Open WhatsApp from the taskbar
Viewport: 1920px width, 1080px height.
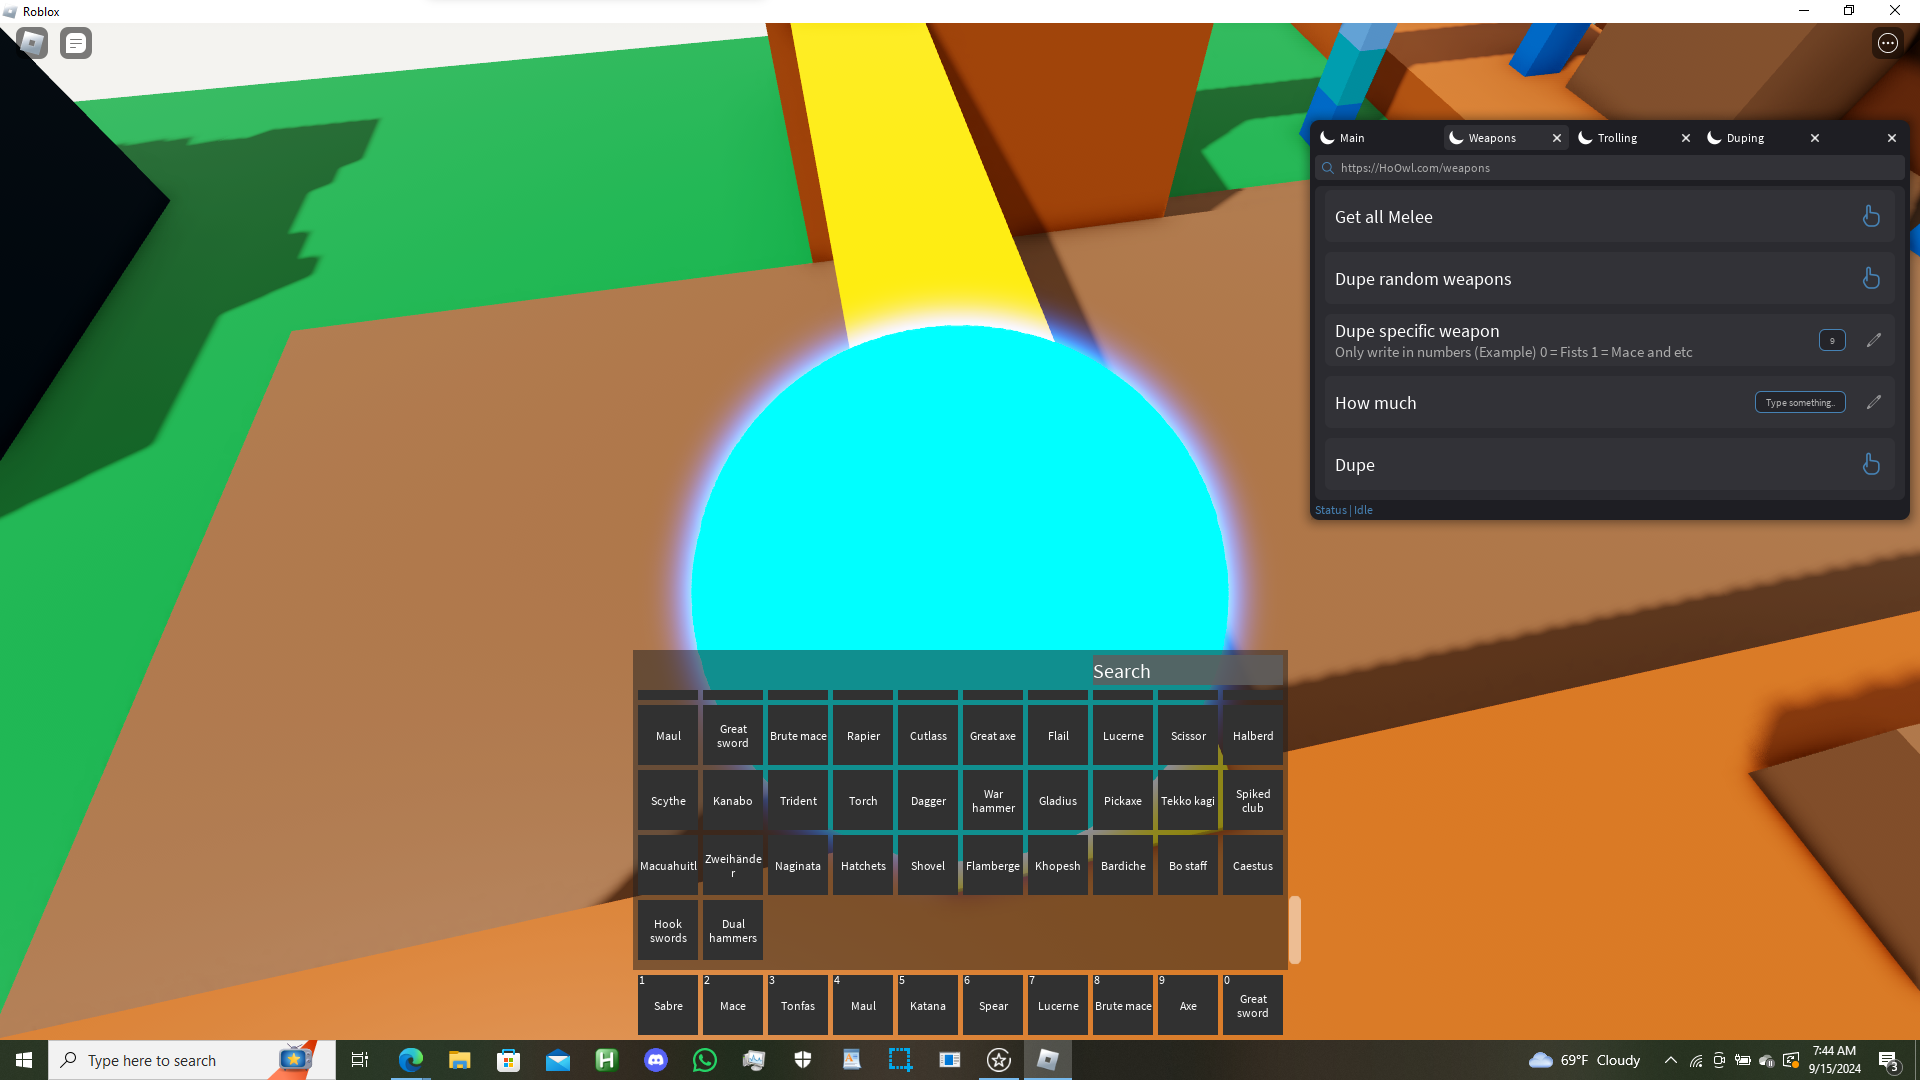705,1060
